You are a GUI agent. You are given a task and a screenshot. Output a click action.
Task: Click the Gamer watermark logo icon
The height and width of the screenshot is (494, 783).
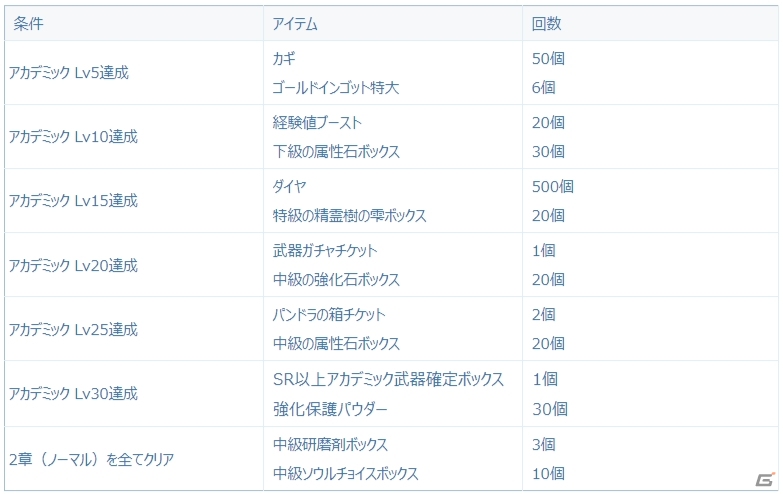[x=765, y=480]
